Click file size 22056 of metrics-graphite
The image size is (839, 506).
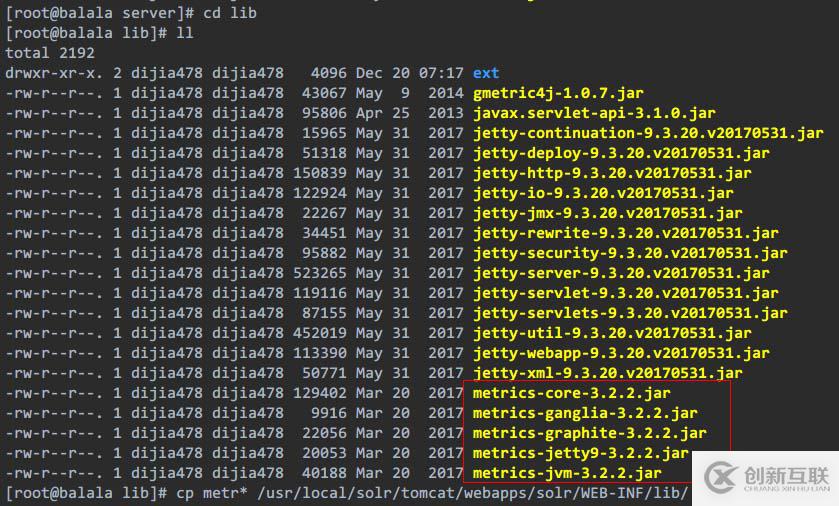point(324,433)
